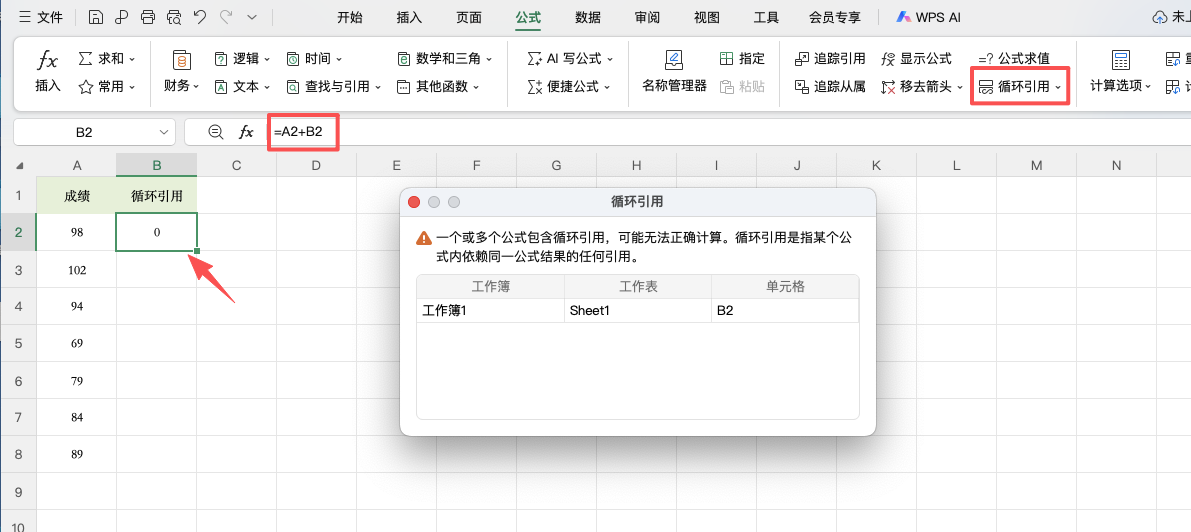Viewport: 1191px width, 532px height.
Task: Select row 3 header
Action: [18, 270]
